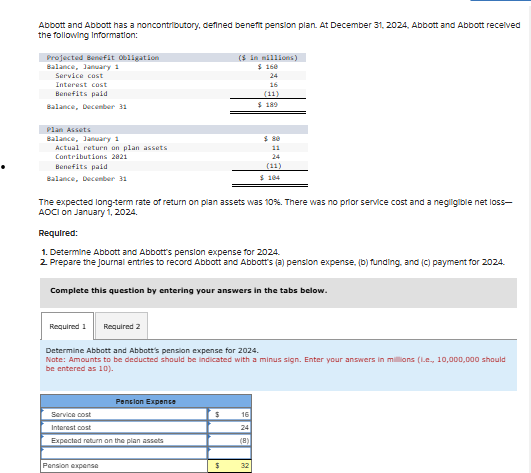Open the Interest cost row label dropdown
Image resolution: width=531 pixels, height=473 pixels.
124,428
